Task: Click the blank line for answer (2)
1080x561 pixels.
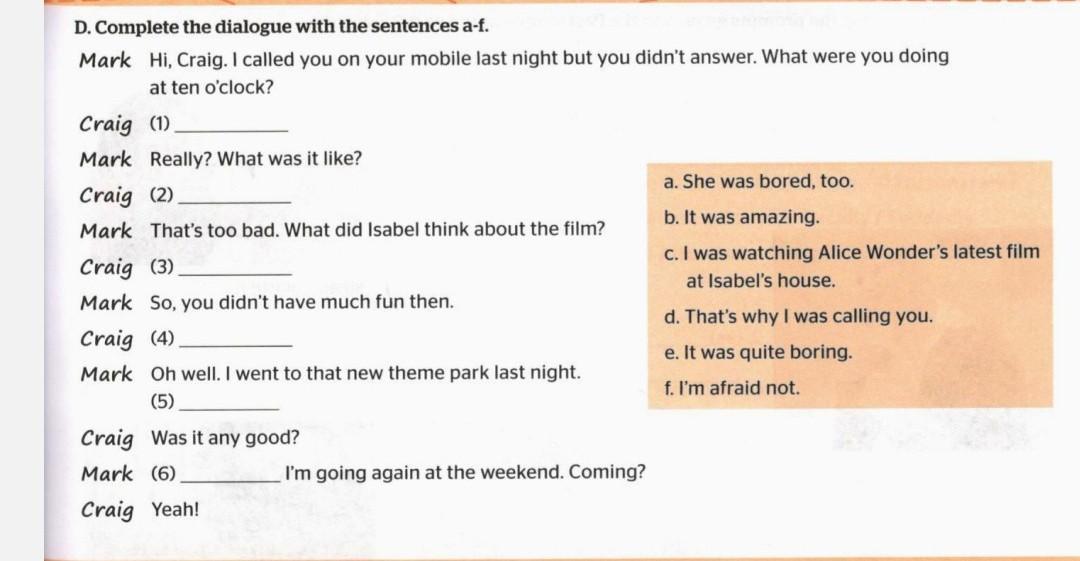Action: click(233, 197)
